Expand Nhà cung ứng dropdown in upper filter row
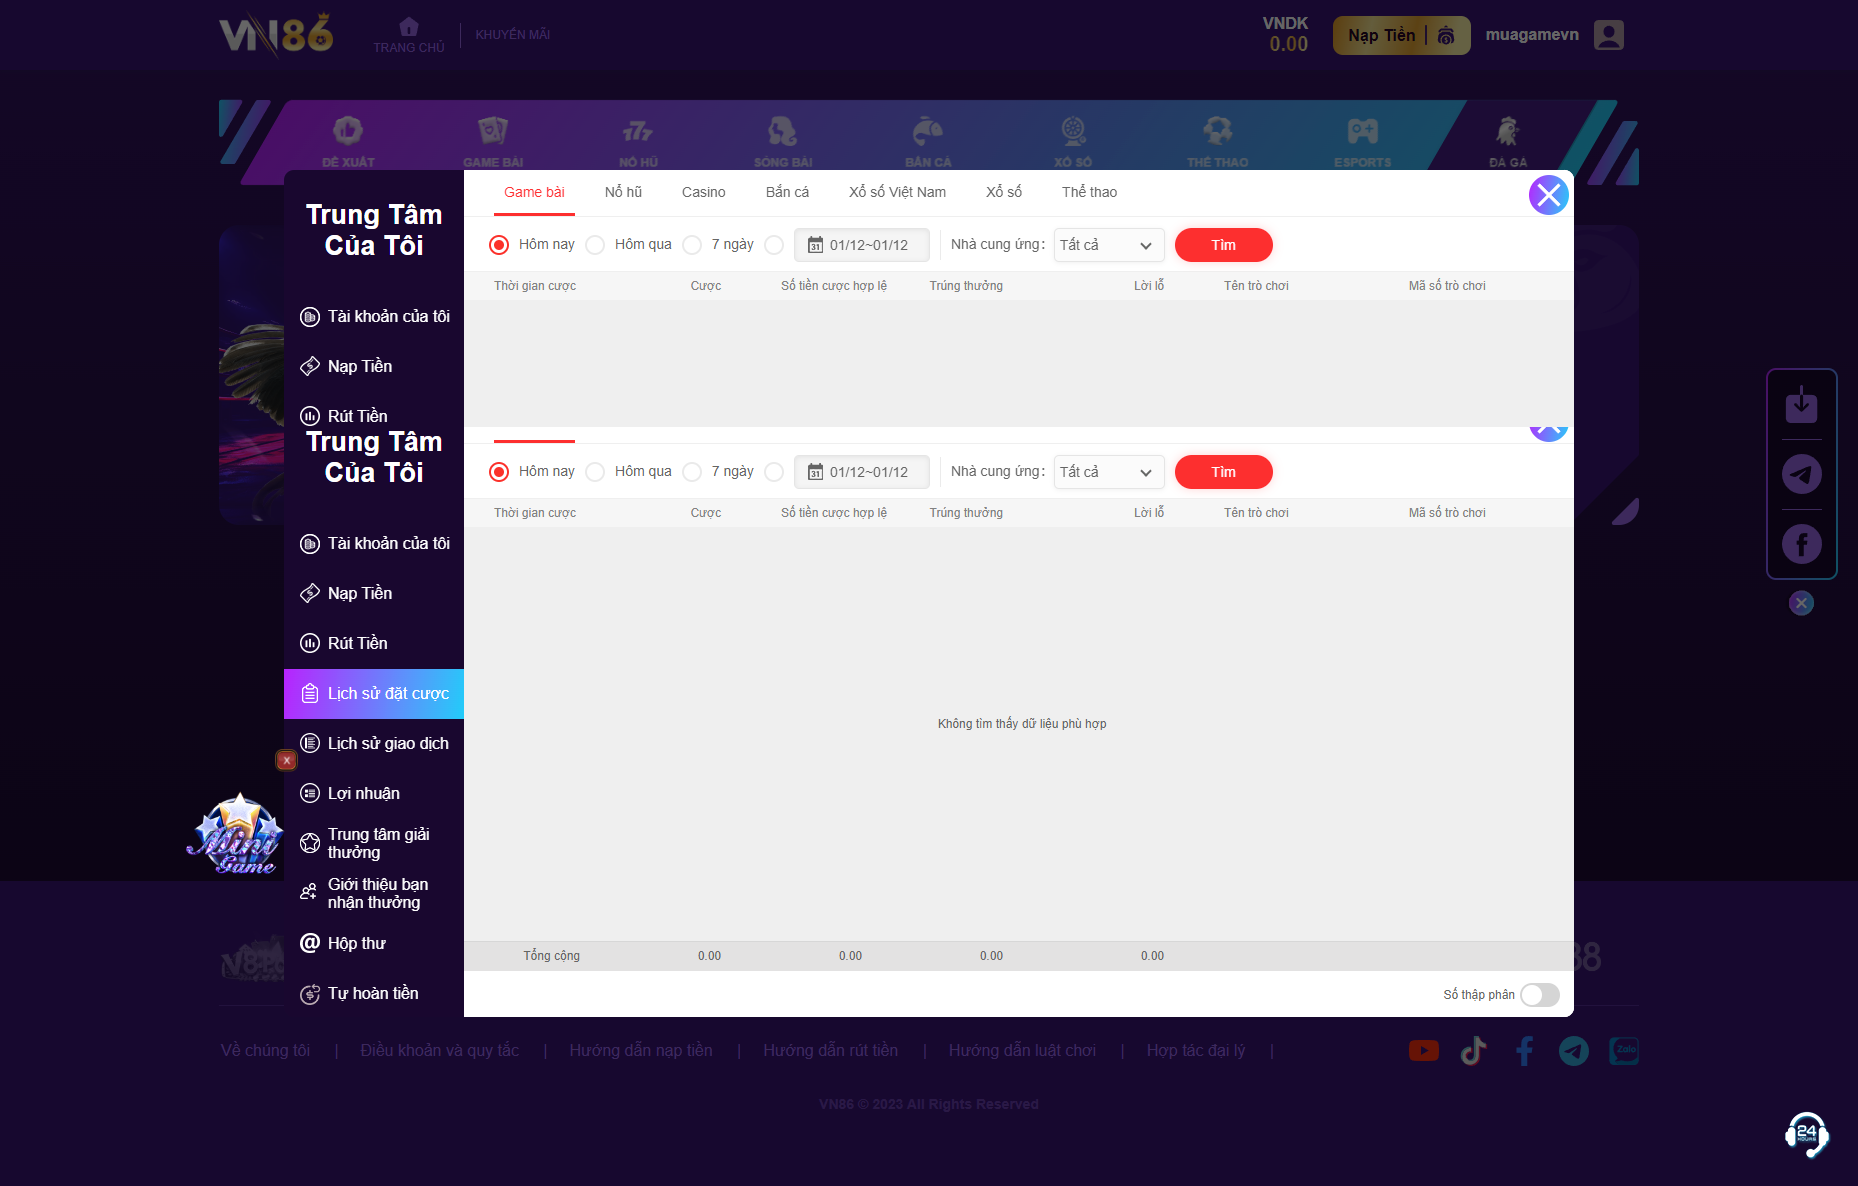 click(1108, 245)
